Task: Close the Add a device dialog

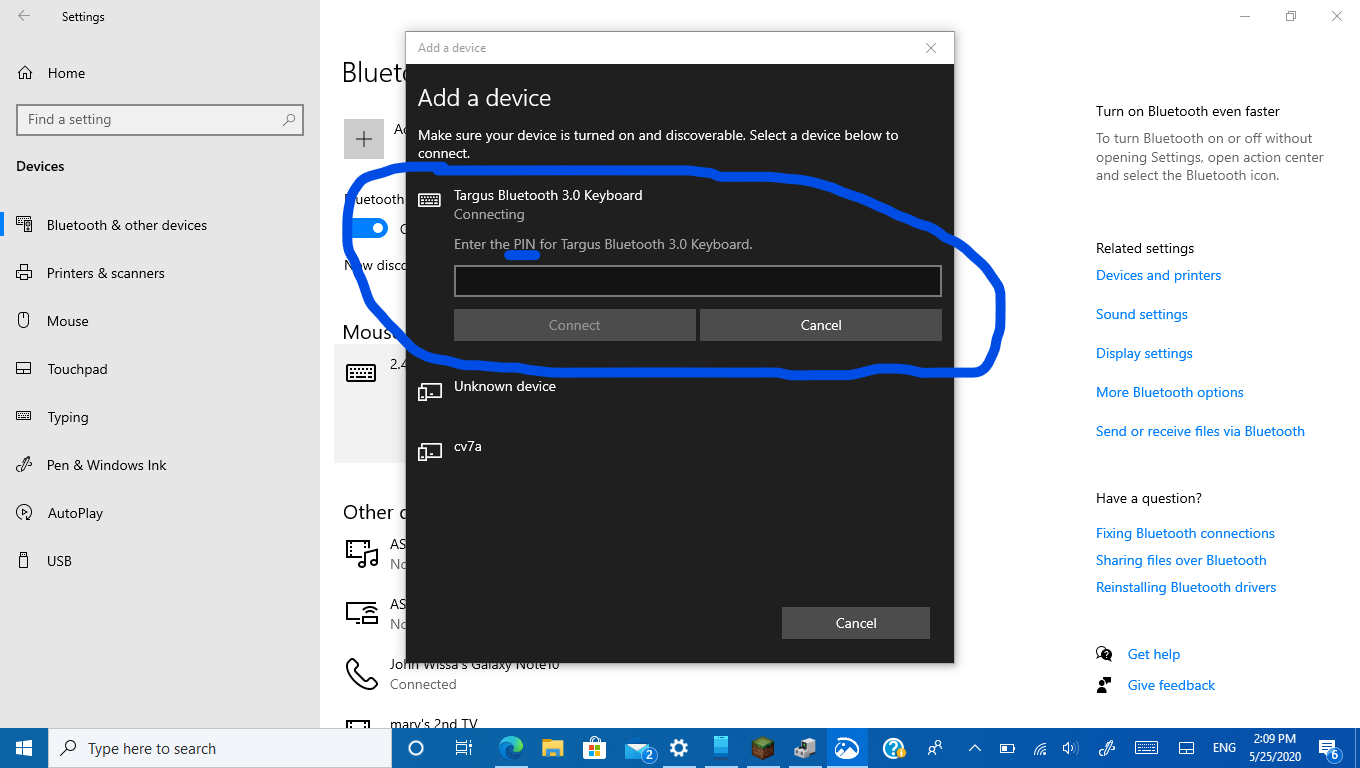Action: [931, 48]
